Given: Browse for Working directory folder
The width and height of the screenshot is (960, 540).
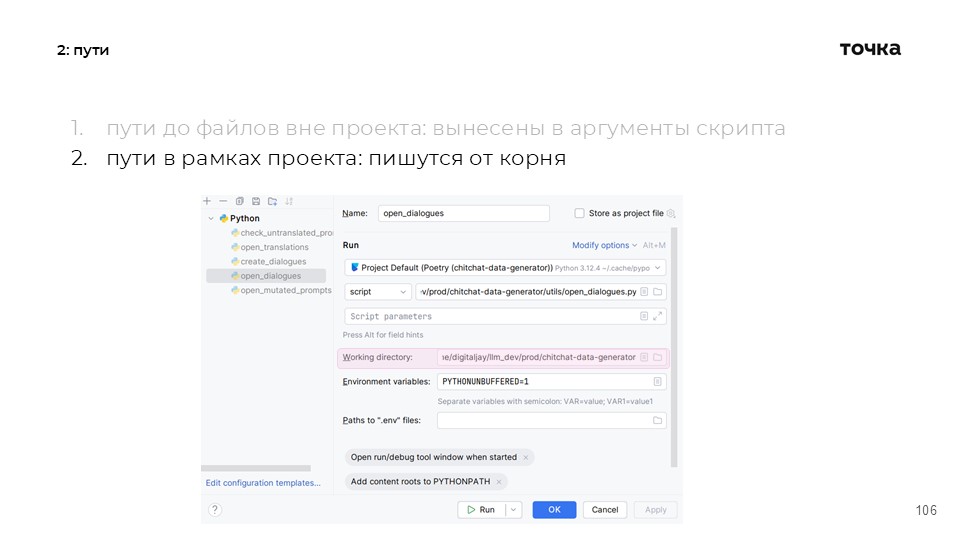Looking at the screenshot, I should tap(658, 357).
